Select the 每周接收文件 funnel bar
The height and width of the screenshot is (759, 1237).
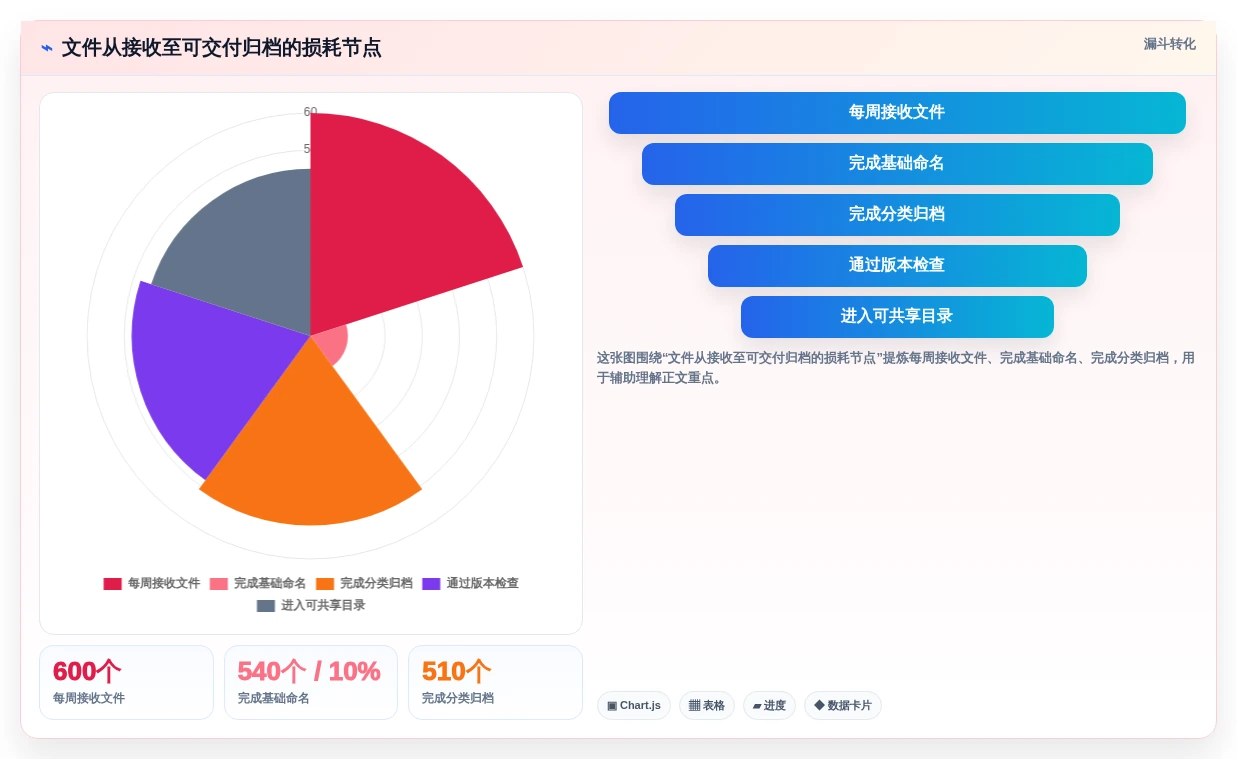pyautogui.click(x=897, y=113)
